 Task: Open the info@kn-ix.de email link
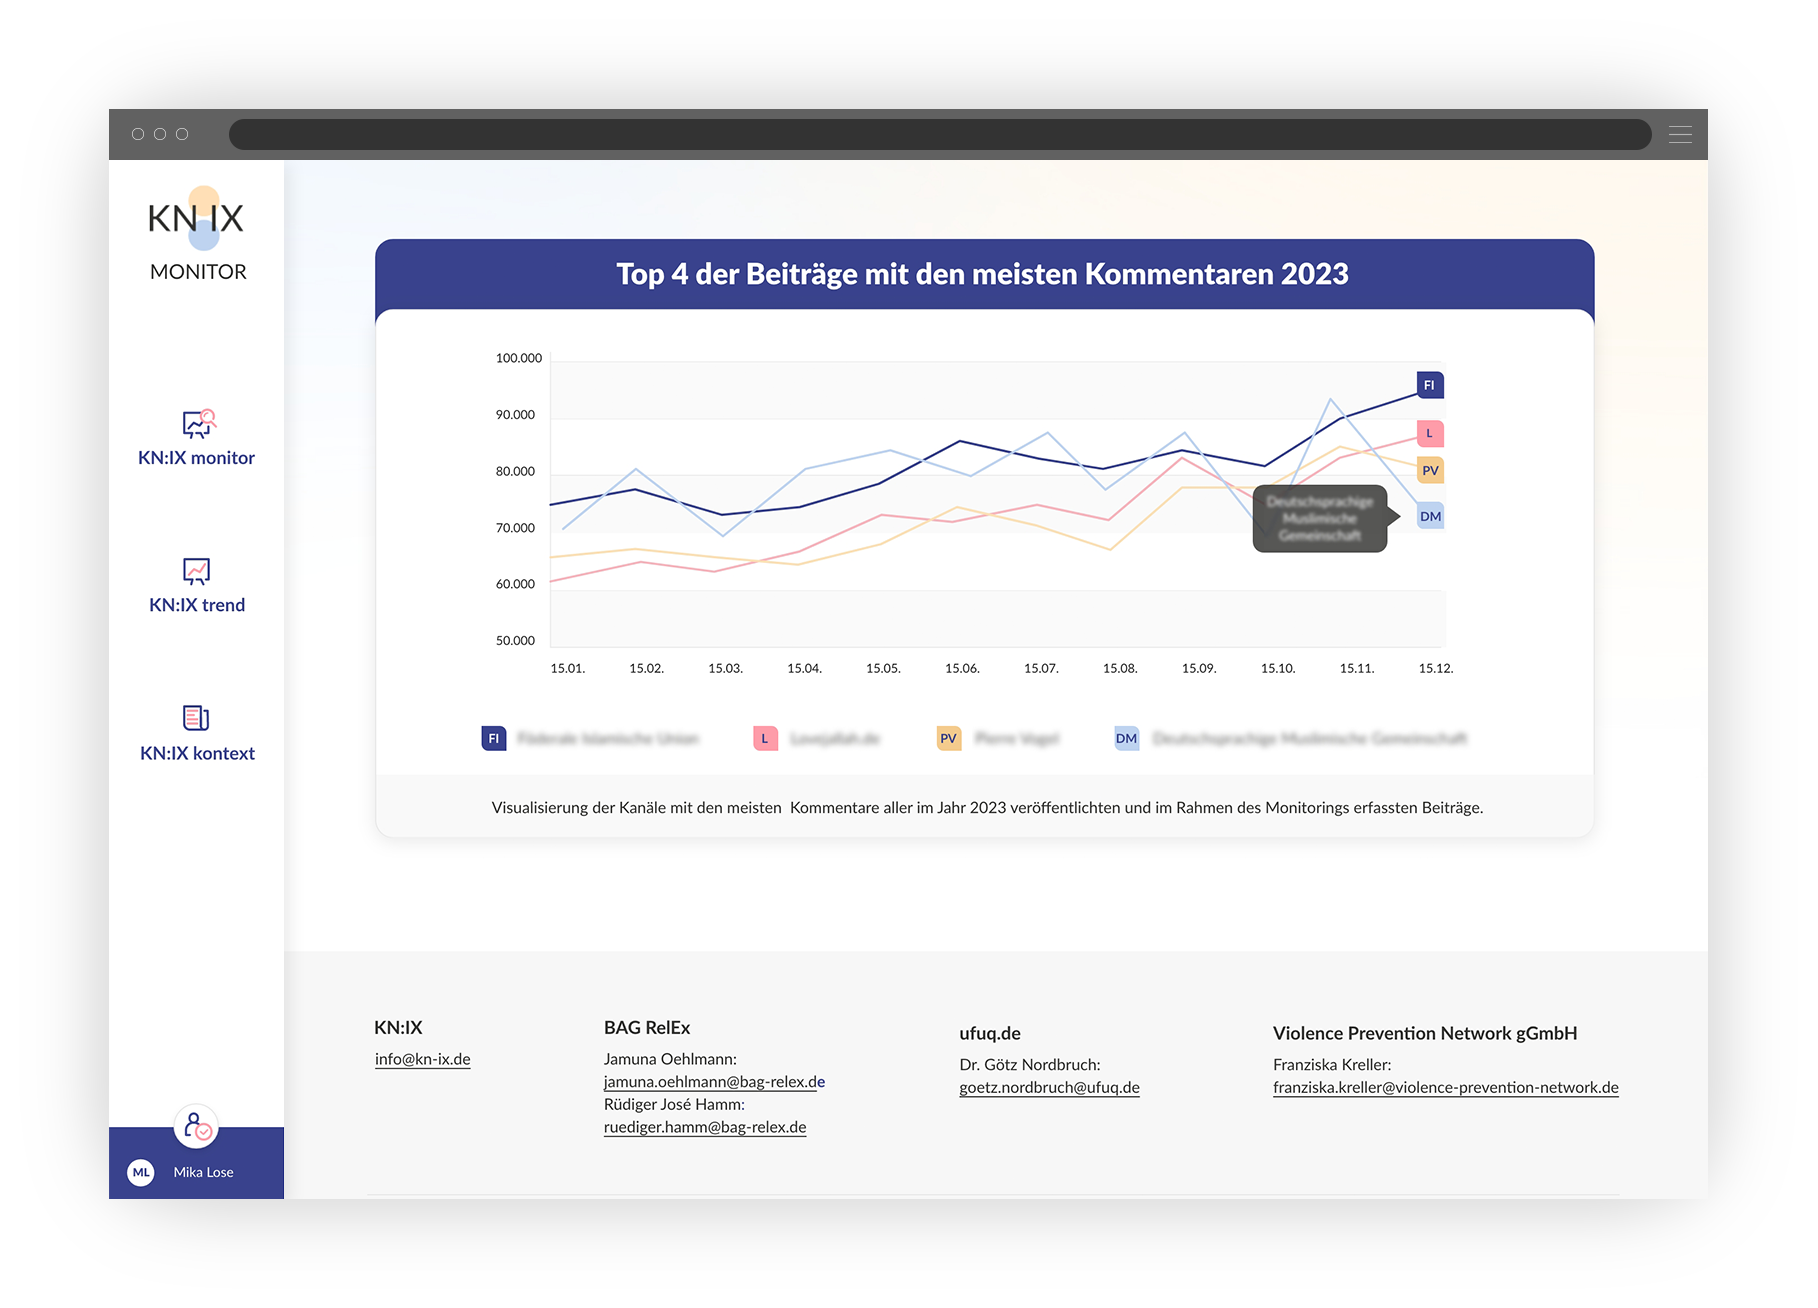tap(423, 1059)
